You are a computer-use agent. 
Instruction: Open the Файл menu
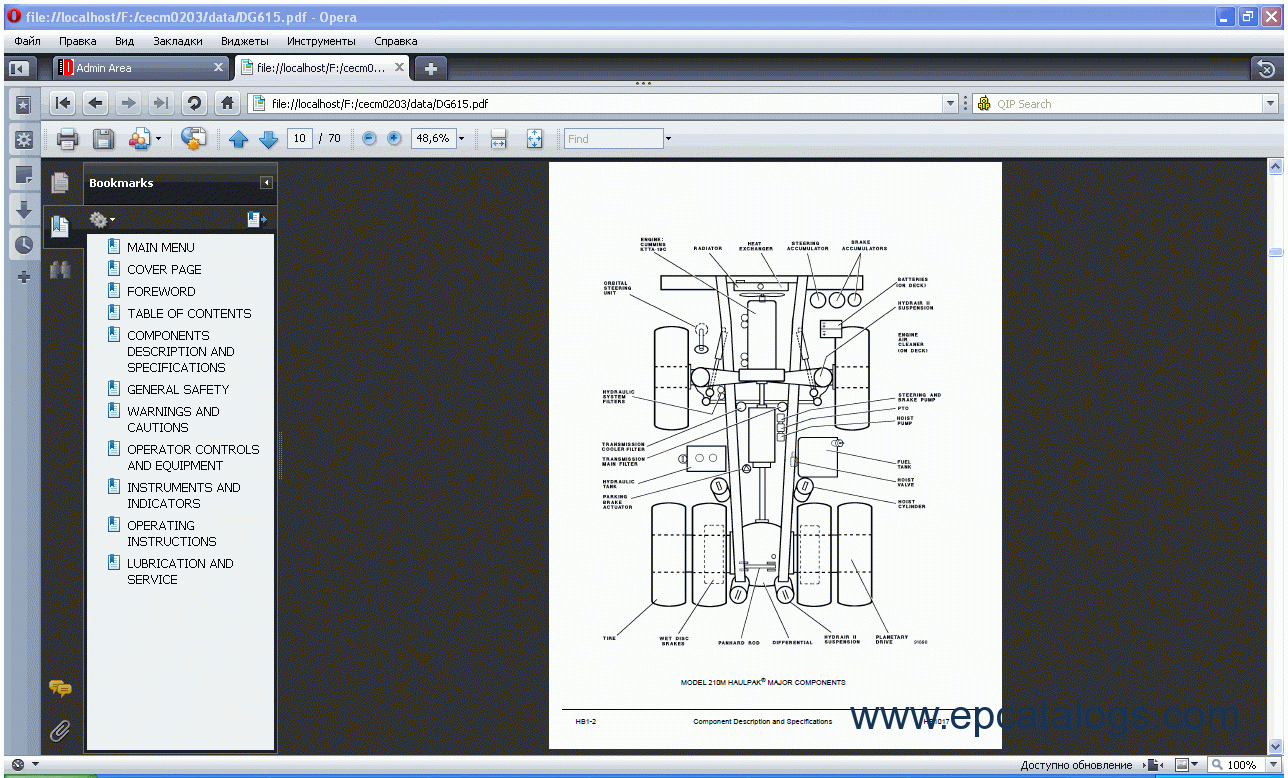[x=28, y=41]
